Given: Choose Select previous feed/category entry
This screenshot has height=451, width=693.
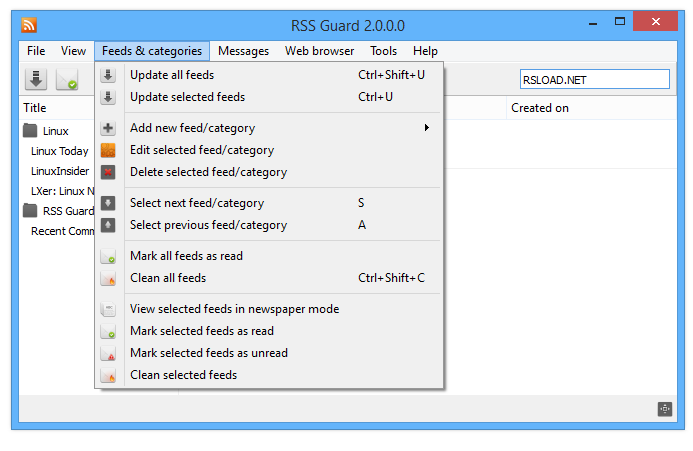Looking at the screenshot, I should click(x=269, y=225).
